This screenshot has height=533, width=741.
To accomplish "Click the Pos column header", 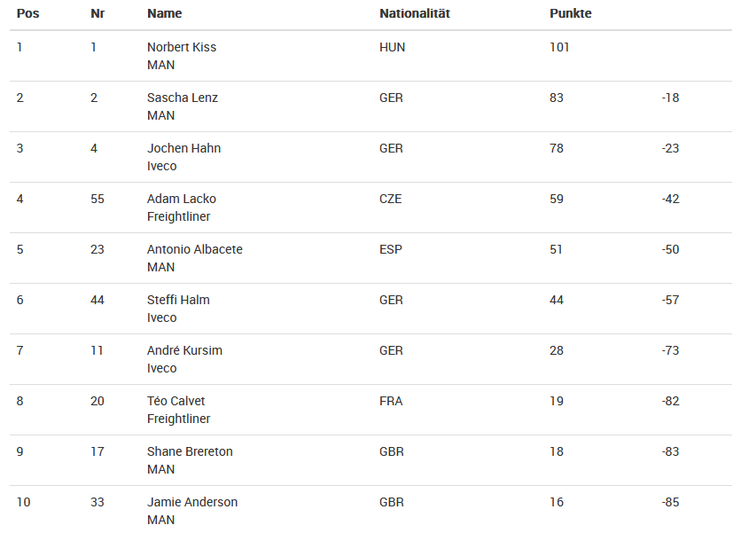I will (x=28, y=13).
